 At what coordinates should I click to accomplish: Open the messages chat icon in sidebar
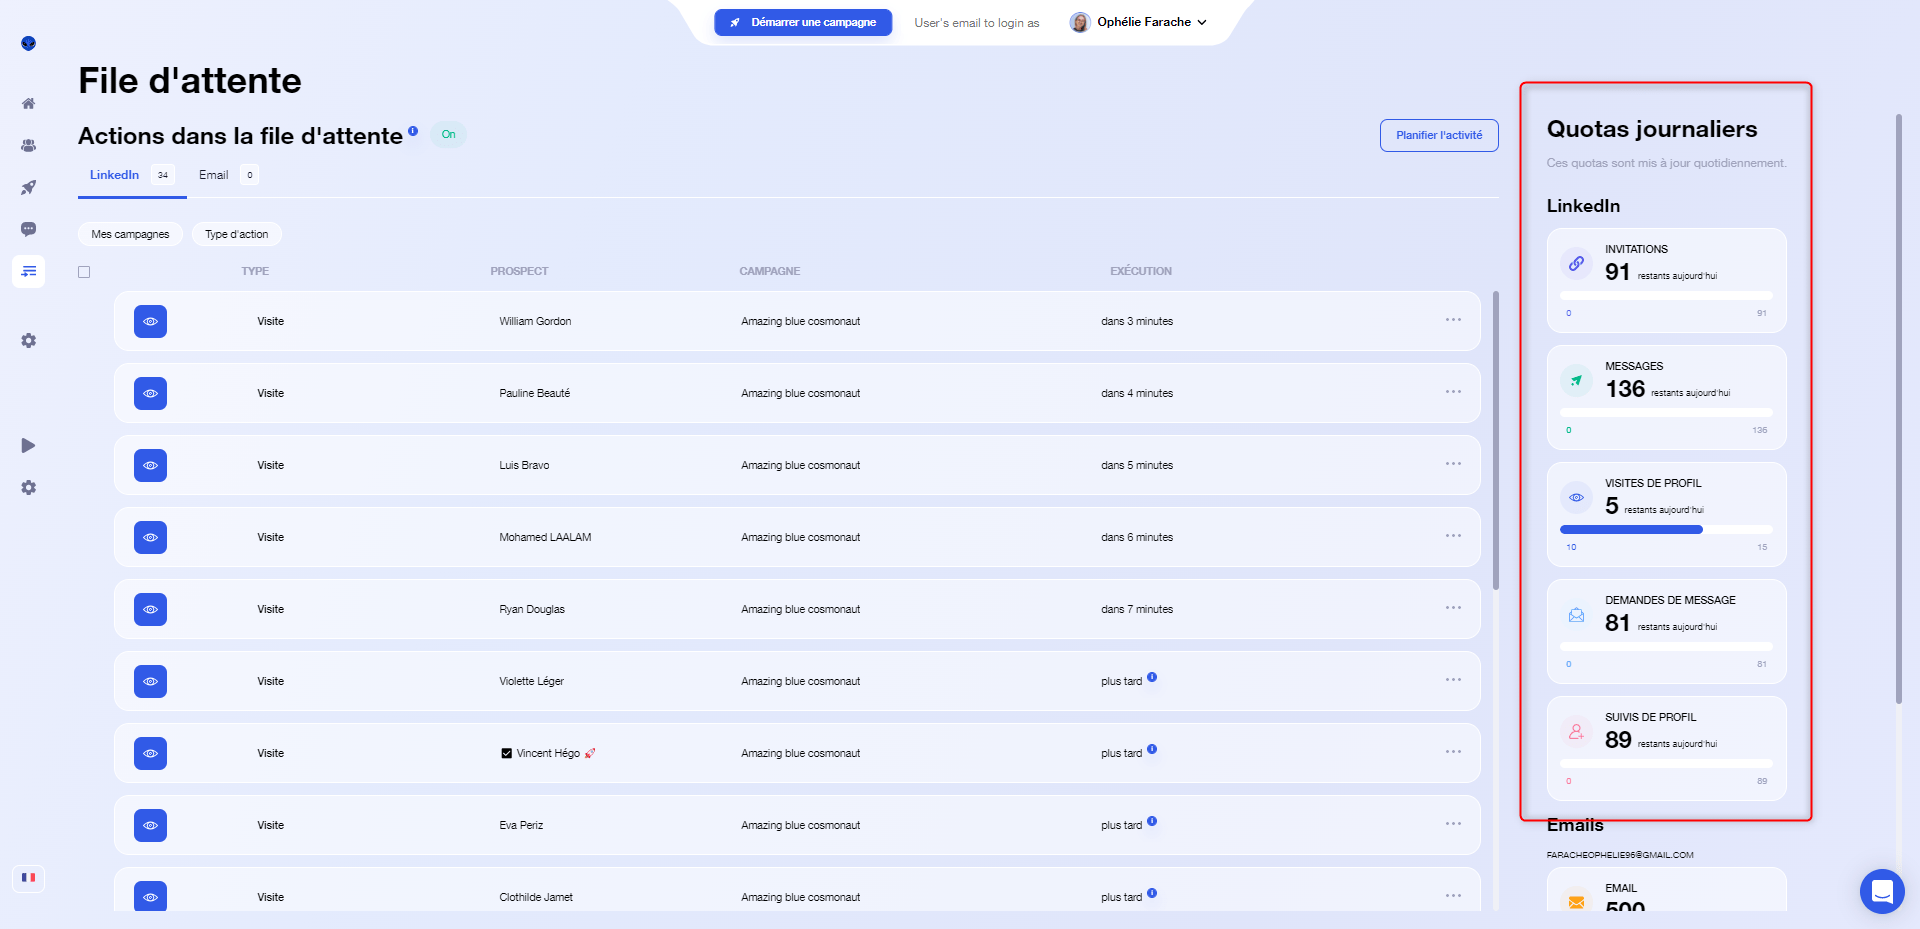coord(28,229)
